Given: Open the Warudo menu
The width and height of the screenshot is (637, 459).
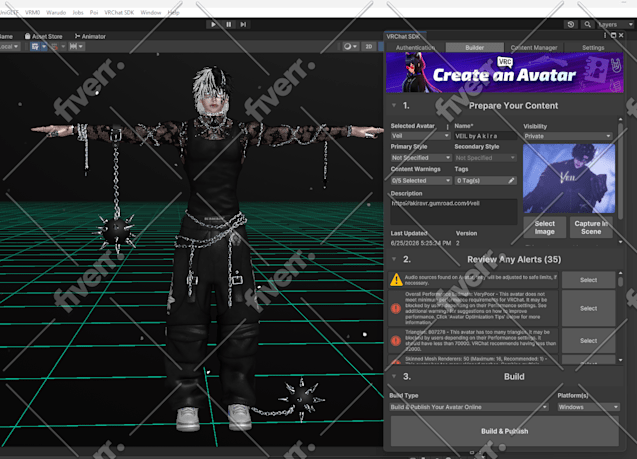Looking at the screenshot, I should tap(56, 13).
